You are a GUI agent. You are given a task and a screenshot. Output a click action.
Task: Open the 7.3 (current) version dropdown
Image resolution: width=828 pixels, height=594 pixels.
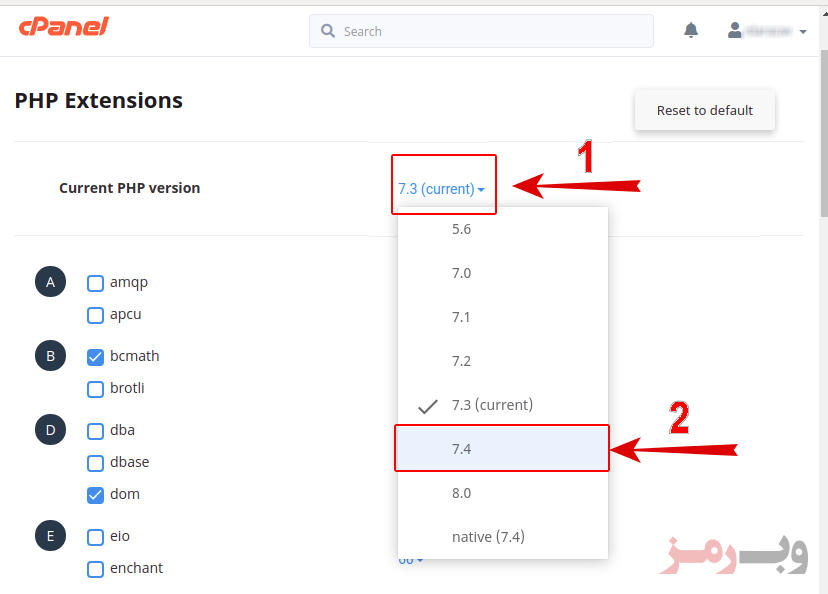pyautogui.click(x=441, y=188)
